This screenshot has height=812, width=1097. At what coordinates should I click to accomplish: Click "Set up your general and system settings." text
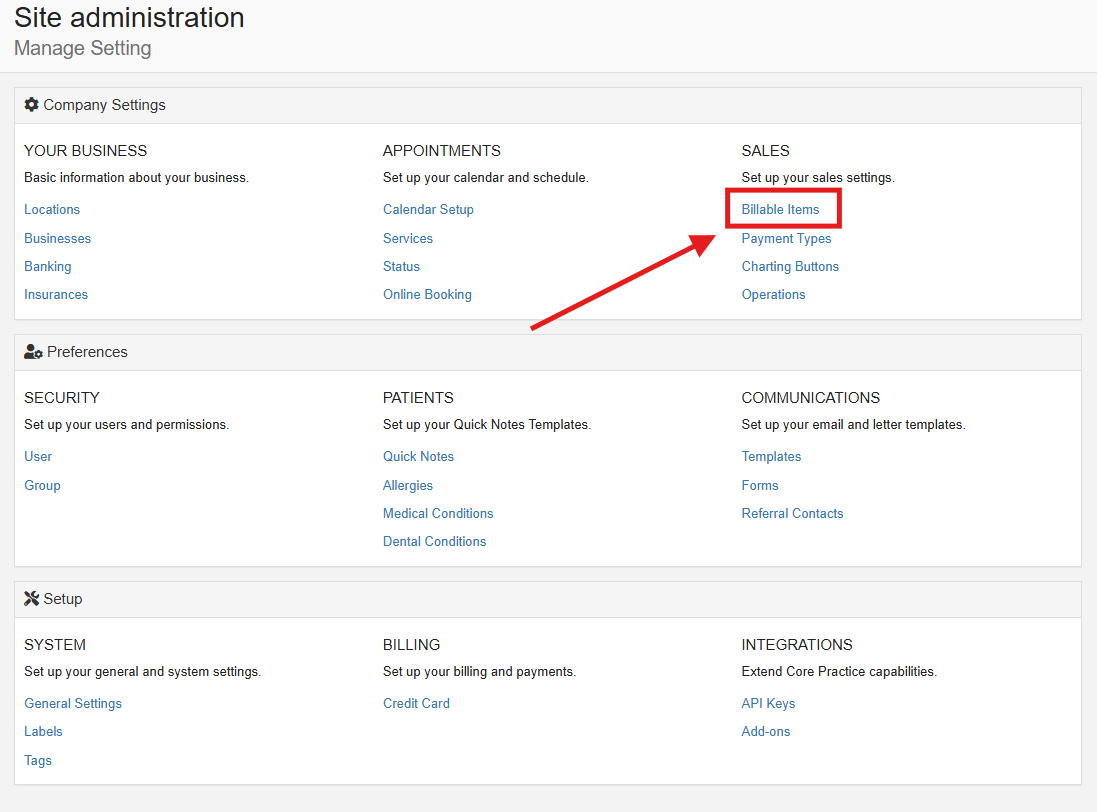[143, 671]
